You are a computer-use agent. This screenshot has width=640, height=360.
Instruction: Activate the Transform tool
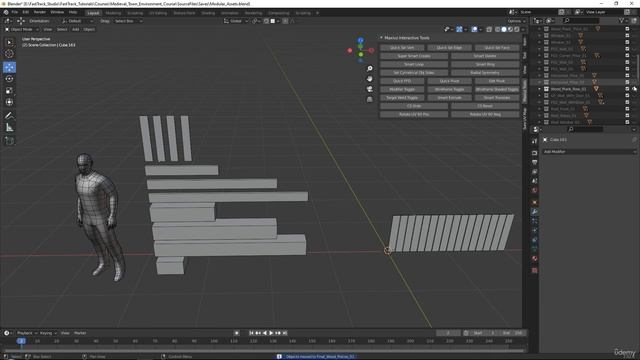[9, 102]
